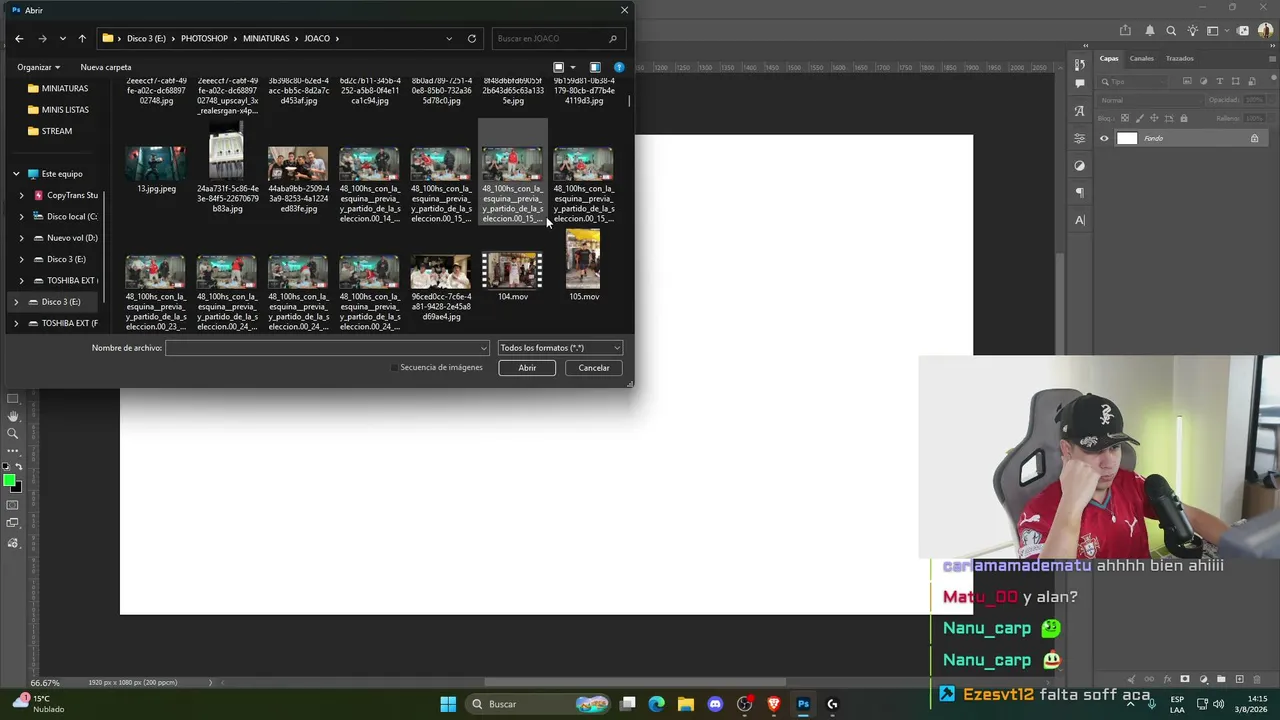
Task: Toggle the preview pane in the Abrir dialog
Action: [594, 67]
